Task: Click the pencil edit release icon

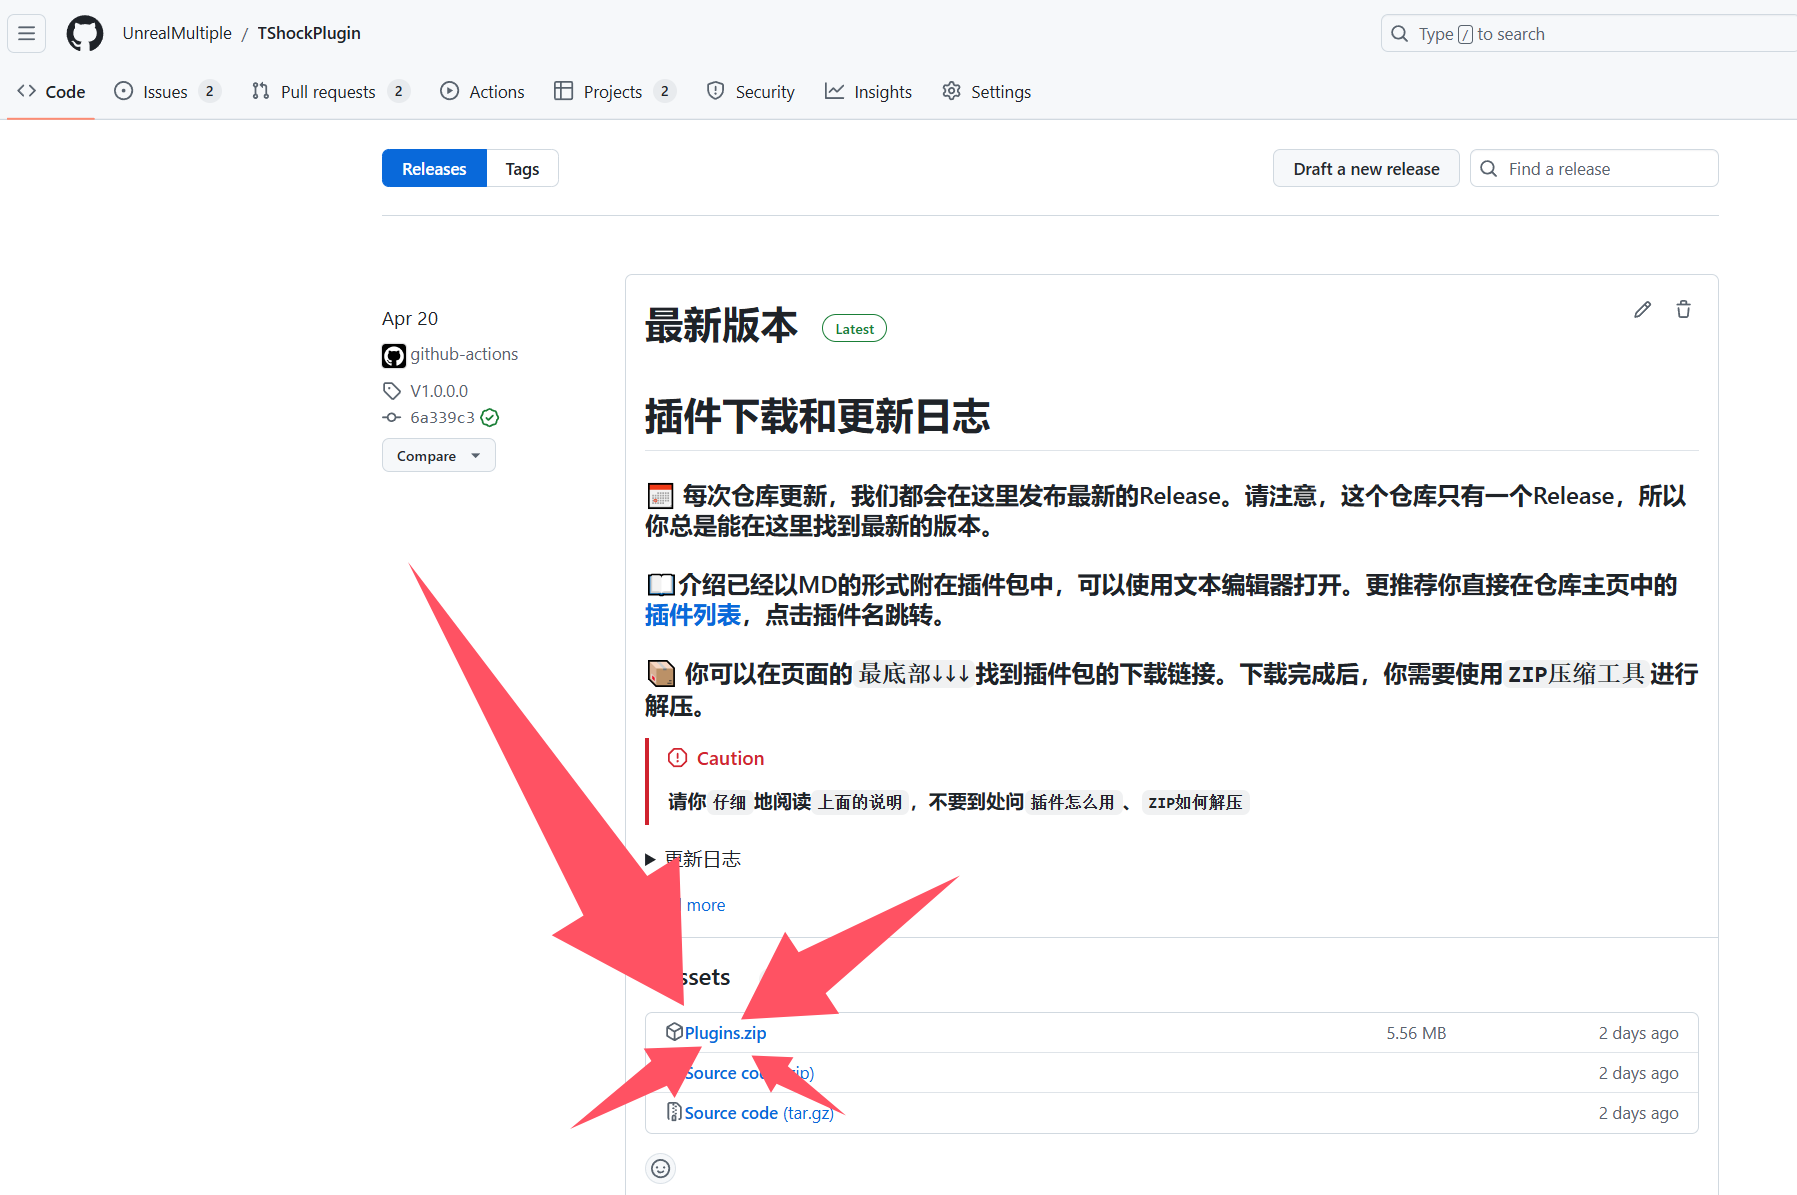Action: (x=1642, y=310)
